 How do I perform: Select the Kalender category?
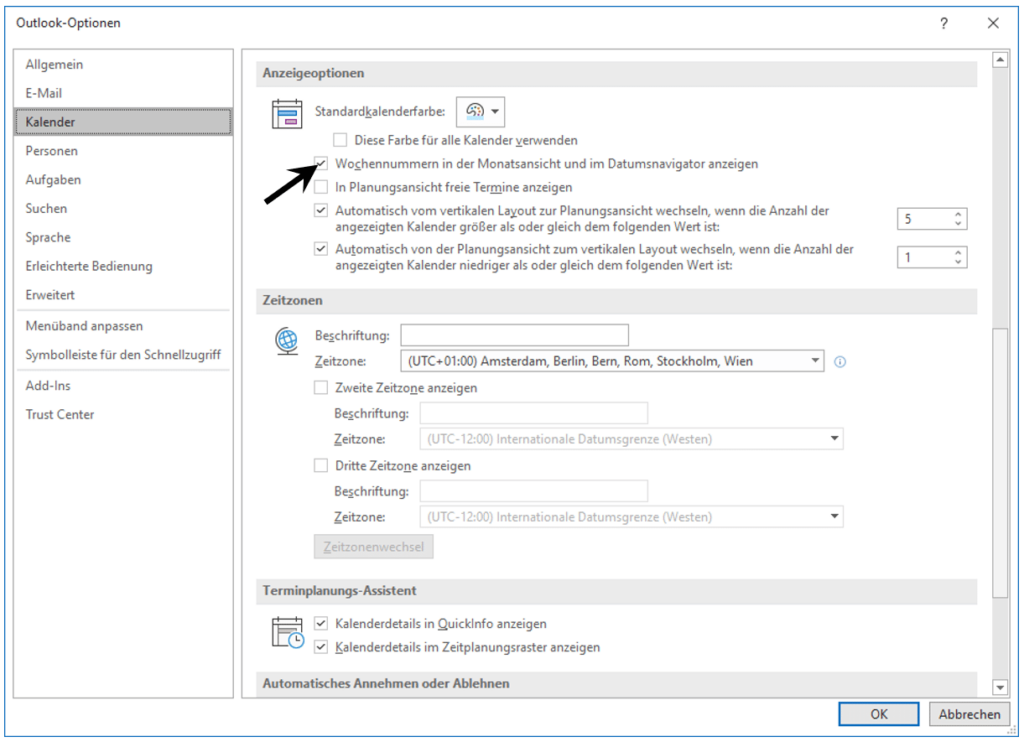coord(123,122)
